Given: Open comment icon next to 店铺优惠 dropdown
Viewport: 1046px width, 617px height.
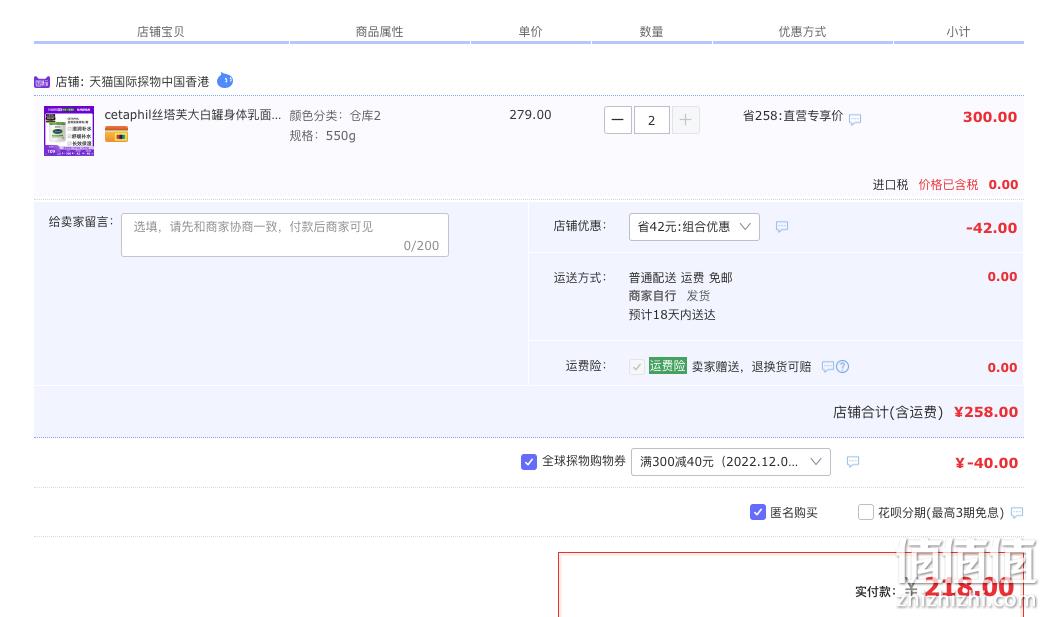Looking at the screenshot, I should click(782, 227).
